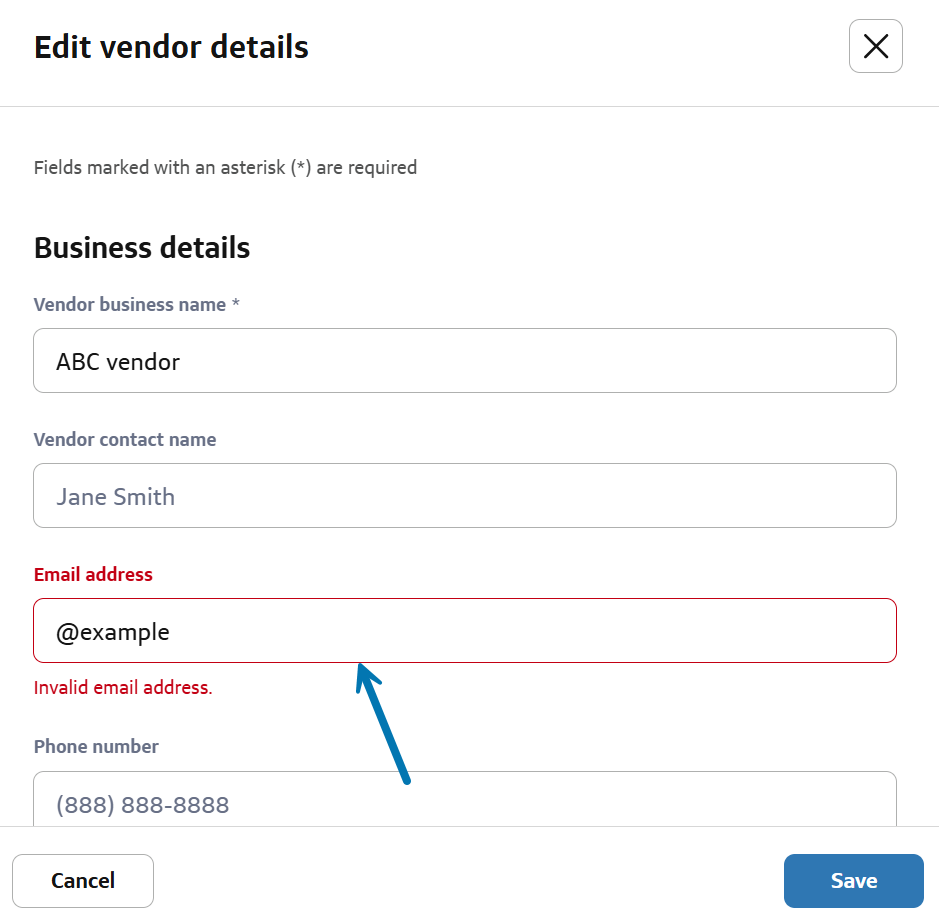Screen dimensions: 939x922
Task: Click the 'Edit vendor details' dialog title
Action: (171, 47)
